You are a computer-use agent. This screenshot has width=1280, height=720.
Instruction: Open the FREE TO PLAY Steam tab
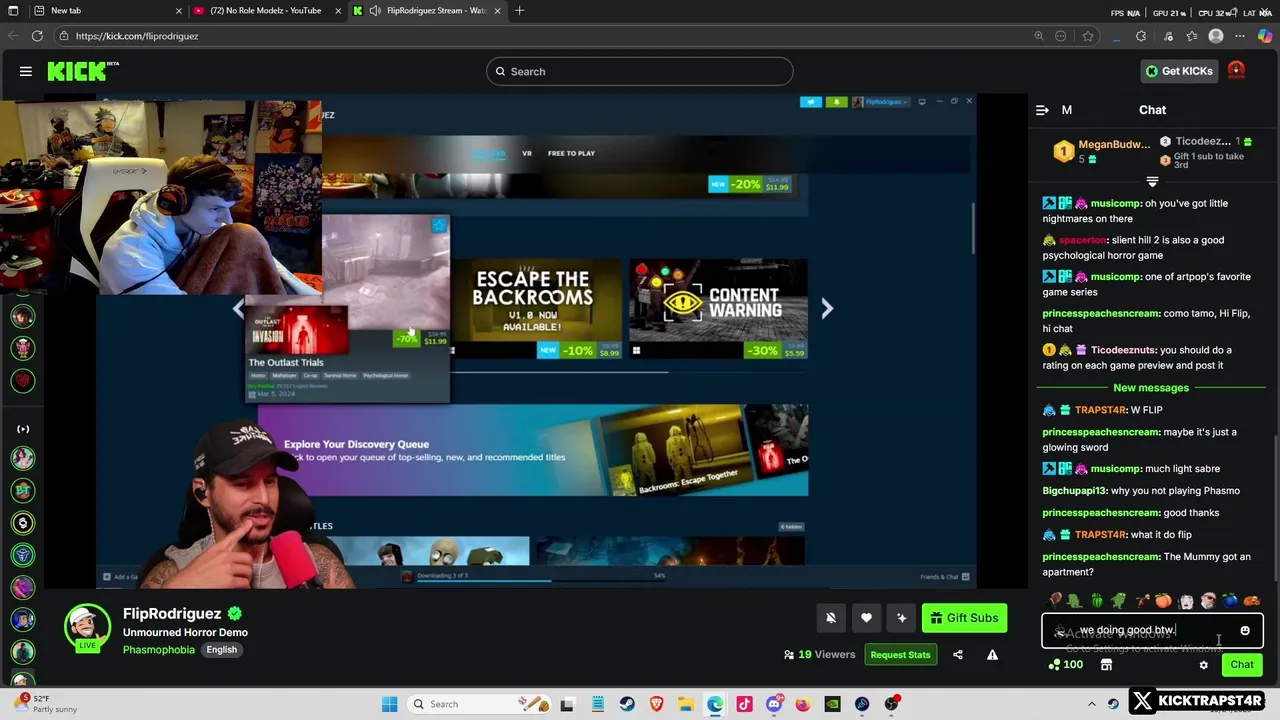pos(571,153)
